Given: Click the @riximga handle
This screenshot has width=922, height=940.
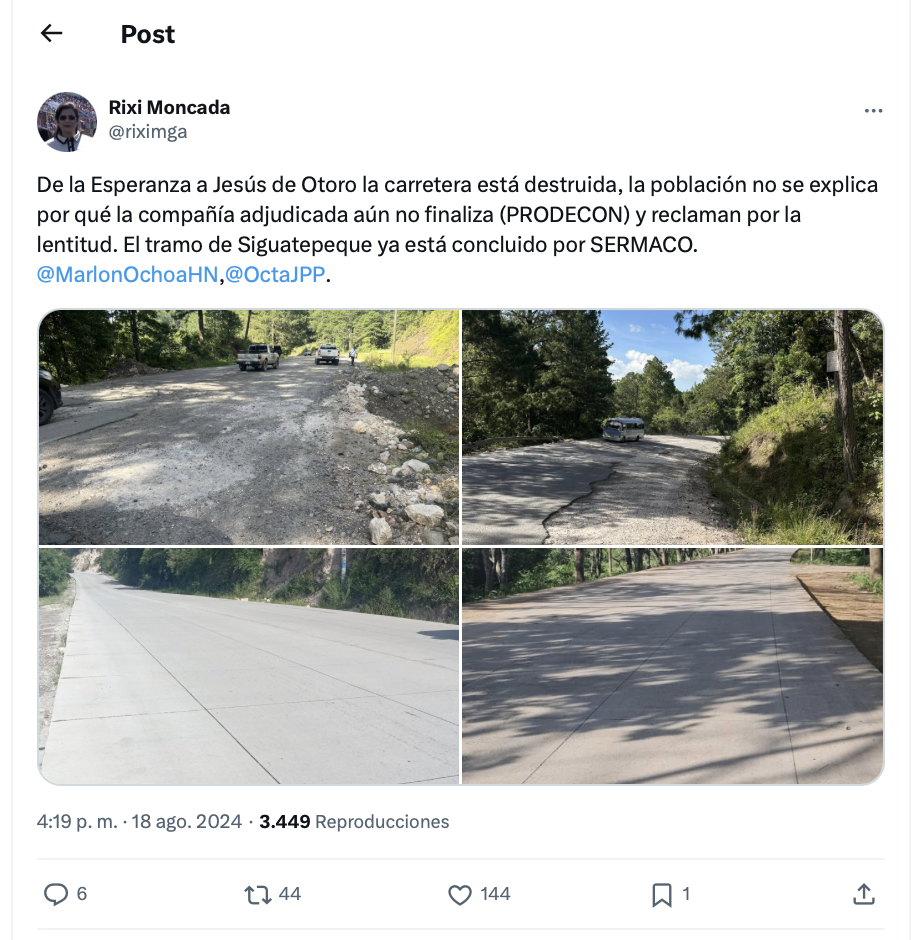Looking at the screenshot, I should tap(147, 131).
